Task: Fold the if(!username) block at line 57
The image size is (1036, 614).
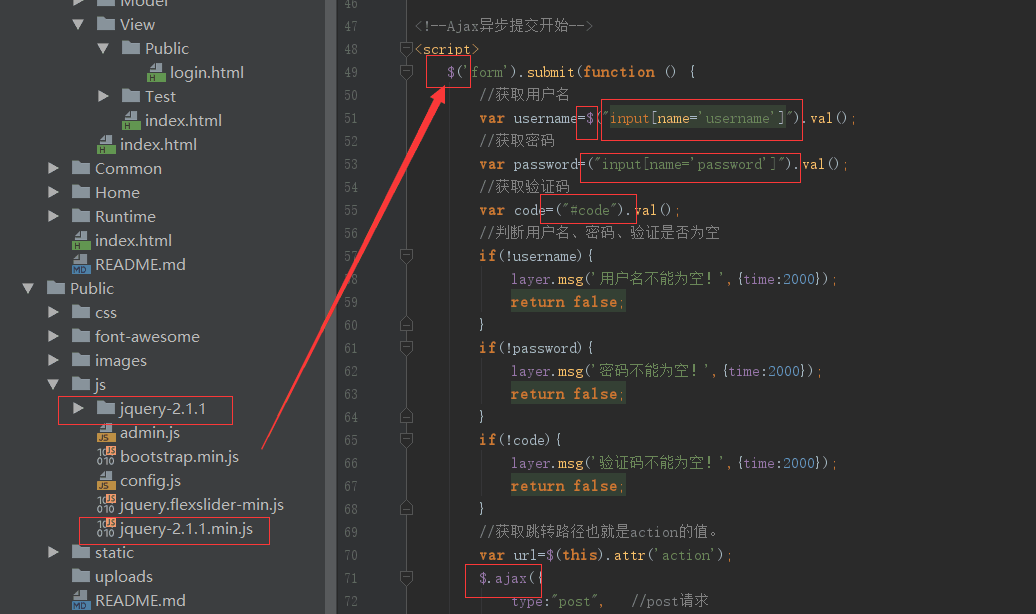Action: (x=406, y=256)
